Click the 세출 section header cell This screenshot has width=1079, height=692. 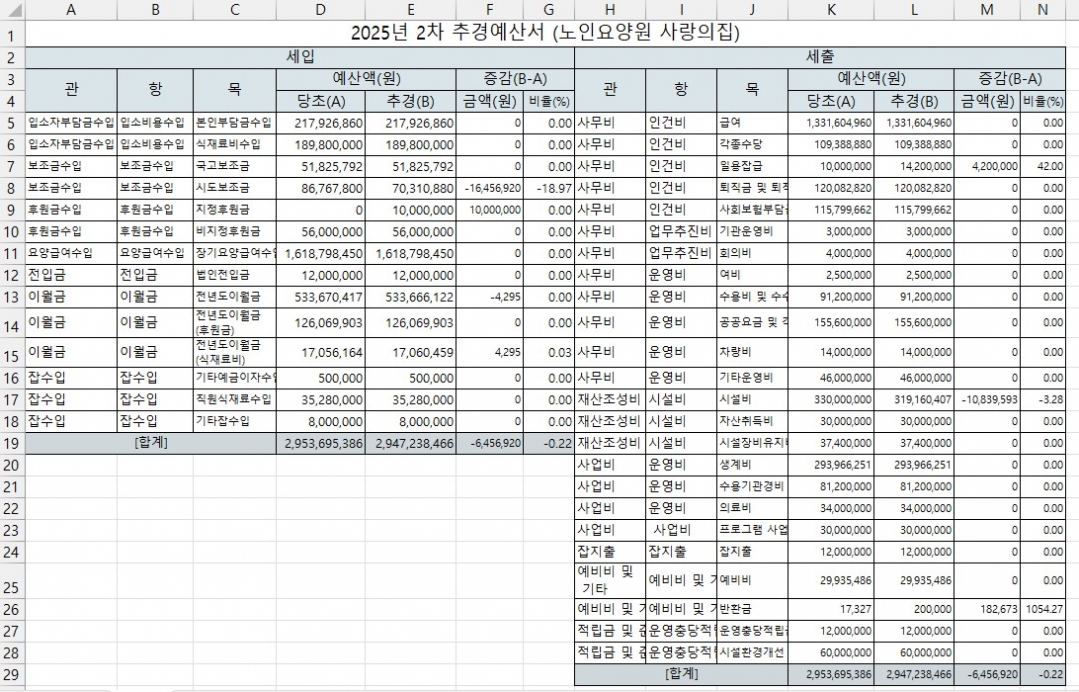pos(820,57)
